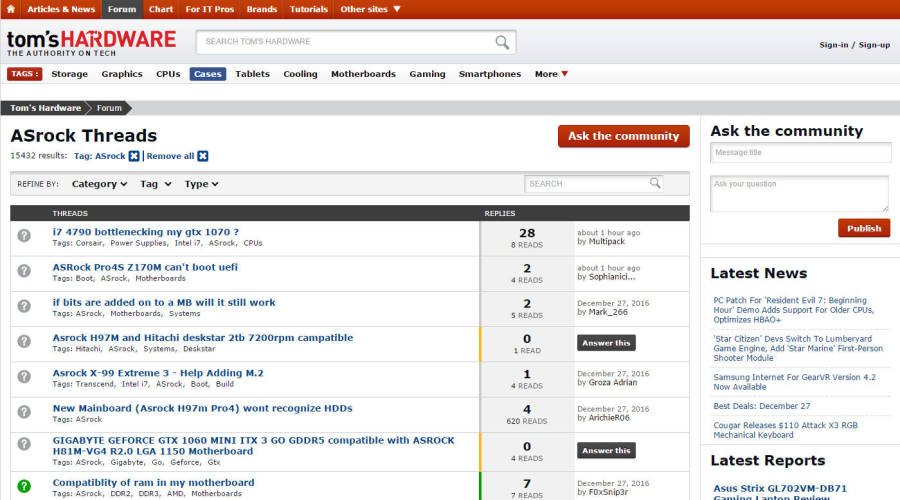Click question icon for ASRock Pro4S thread
This screenshot has height=500, width=900.
pyautogui.click(x=24, y=270)
